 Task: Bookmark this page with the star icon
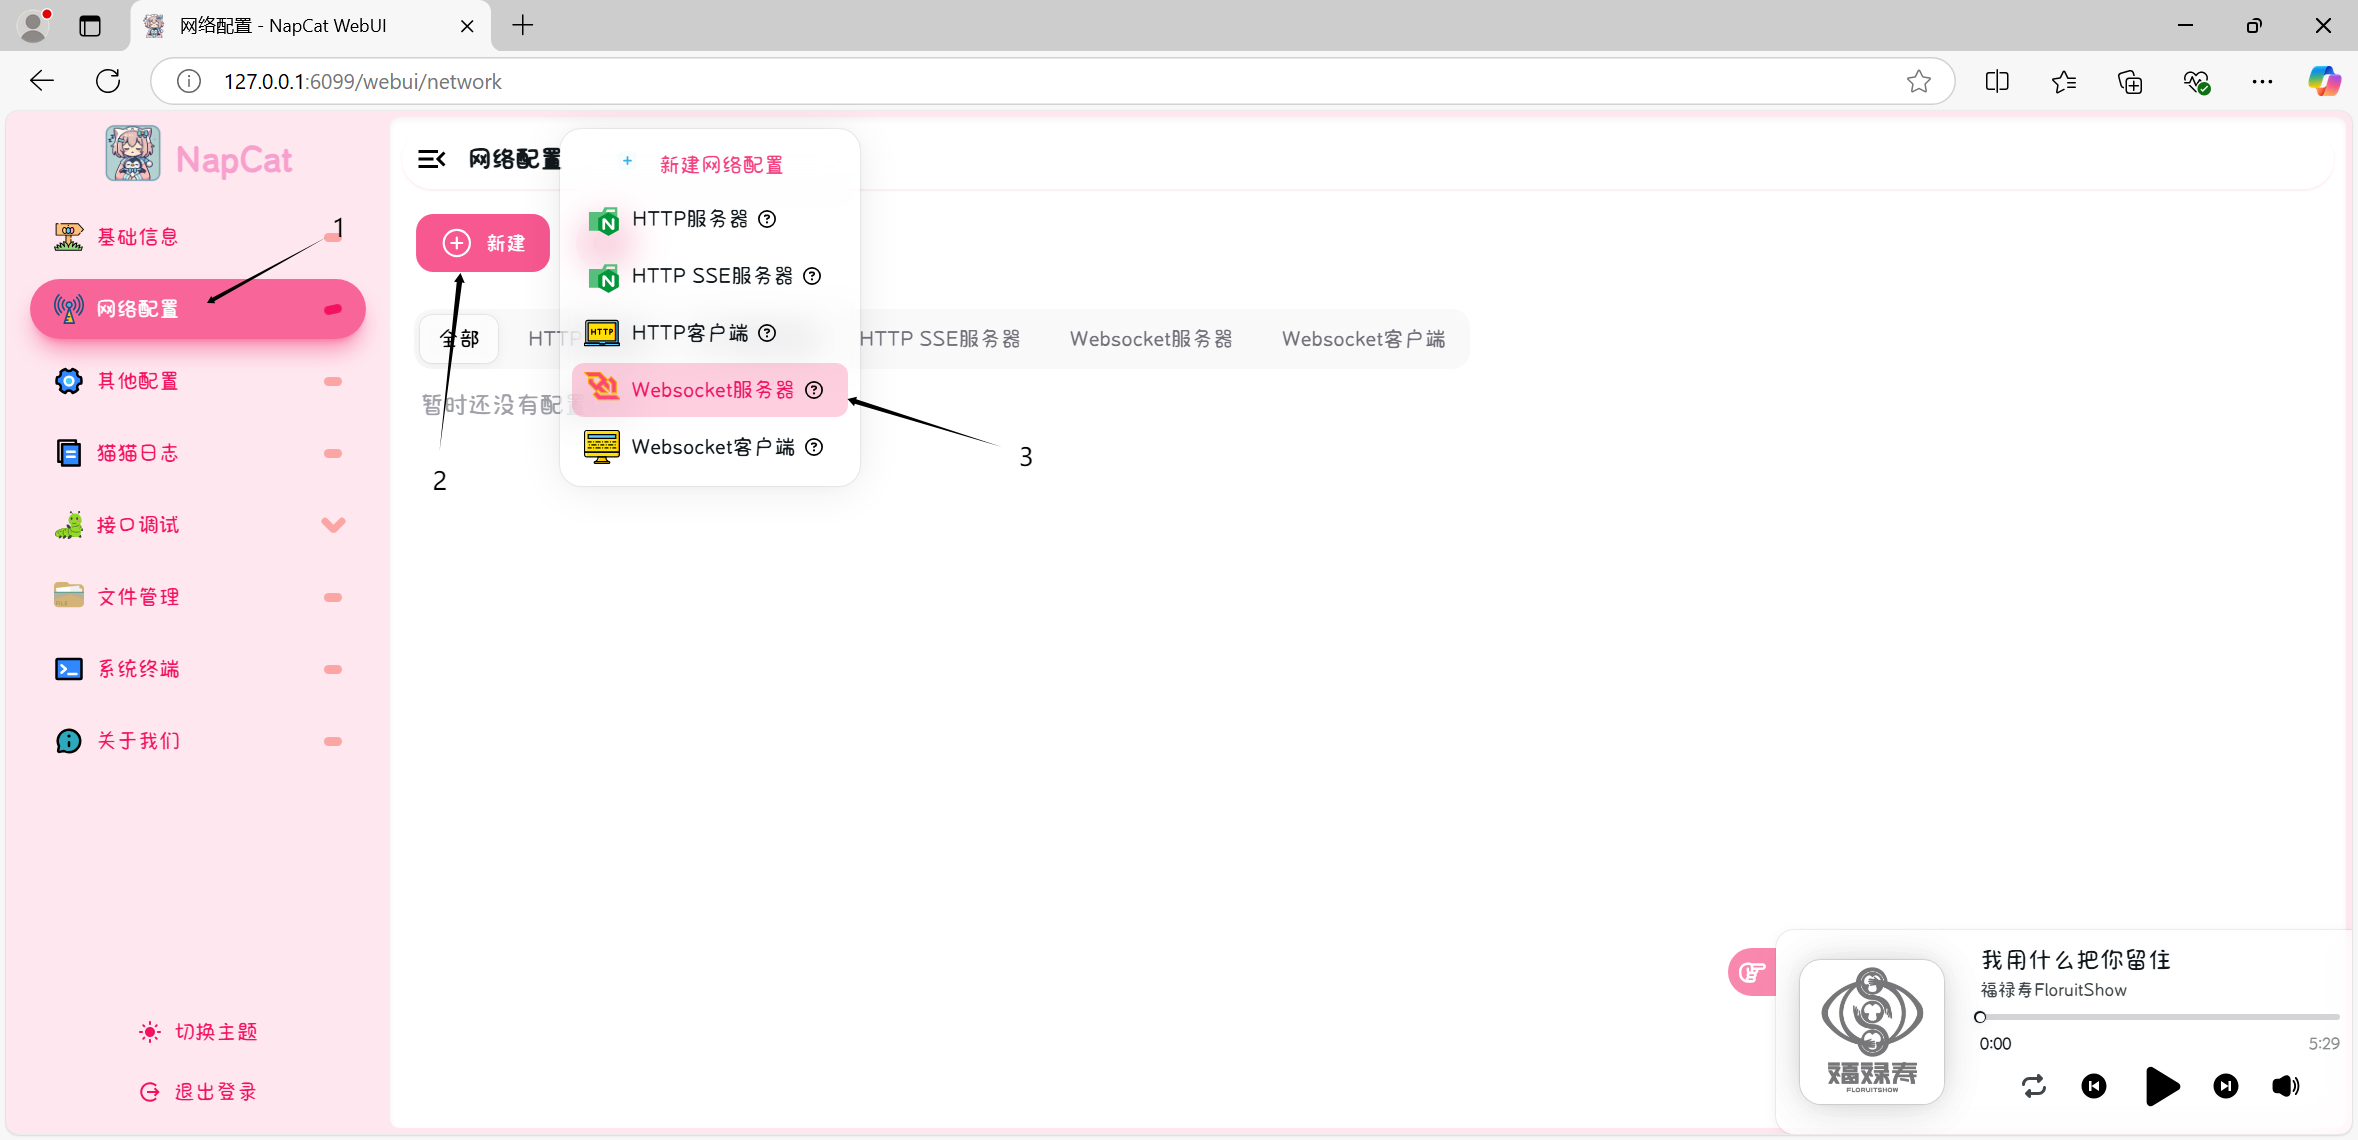click(1918, 82)
